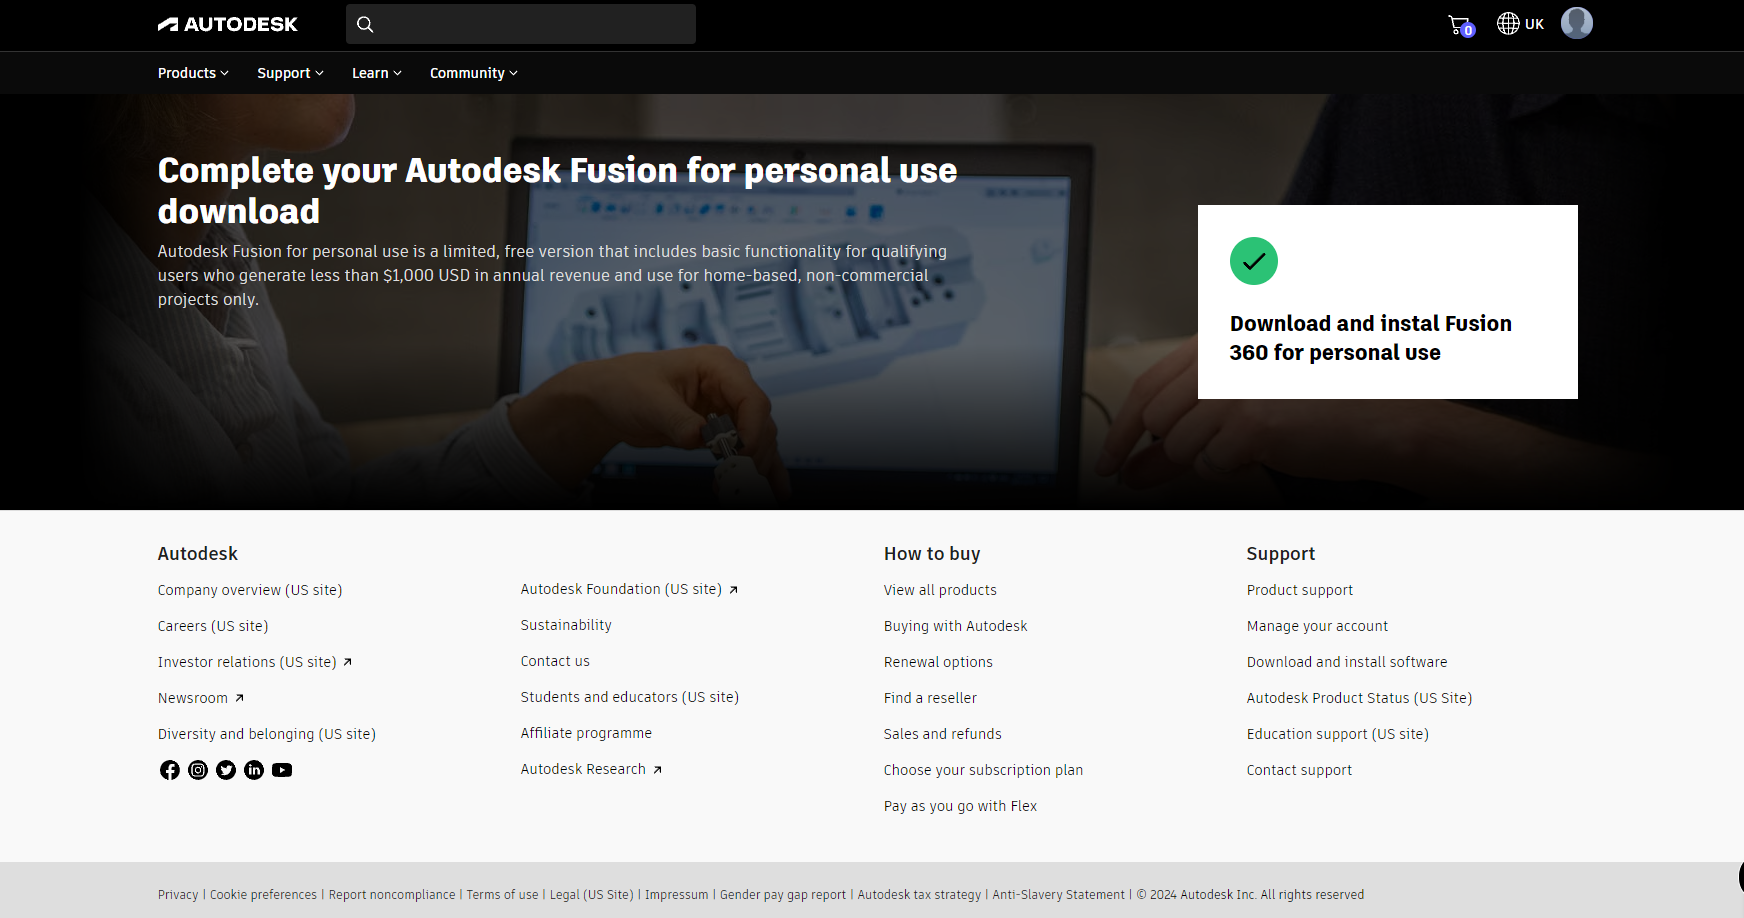Screen dimensions: 1744x918
Task: Click the green checkmark icon
Action: coord(1254,261)
